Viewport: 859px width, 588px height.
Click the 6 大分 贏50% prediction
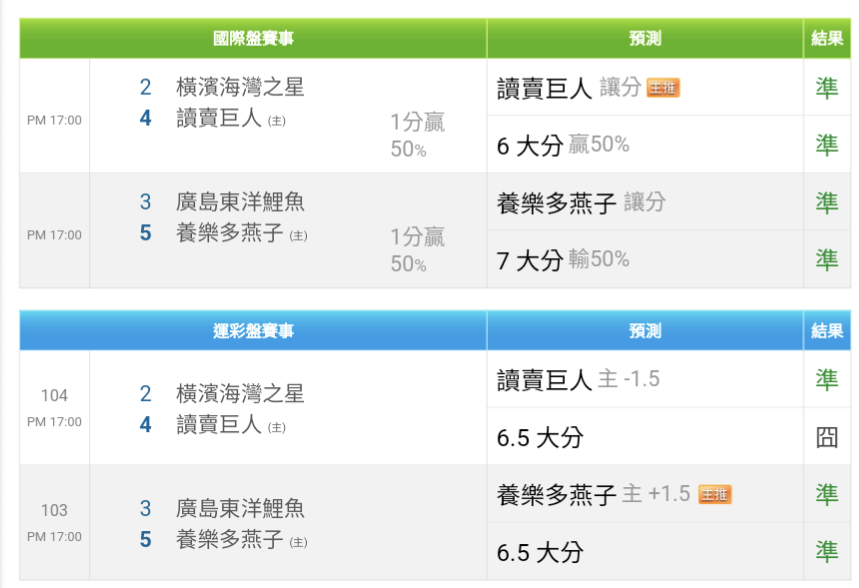[563, 145]
